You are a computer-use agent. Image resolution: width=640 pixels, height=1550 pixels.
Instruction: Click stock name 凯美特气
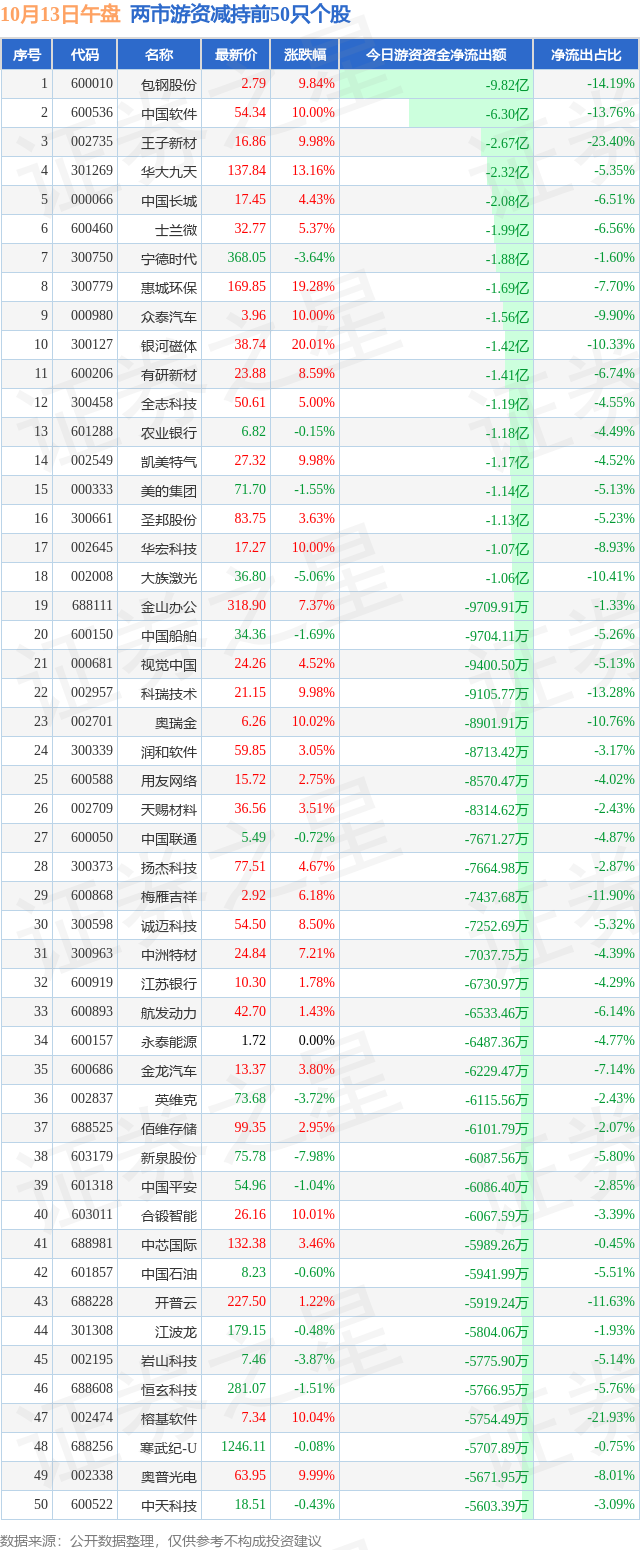tap(169, 461)
